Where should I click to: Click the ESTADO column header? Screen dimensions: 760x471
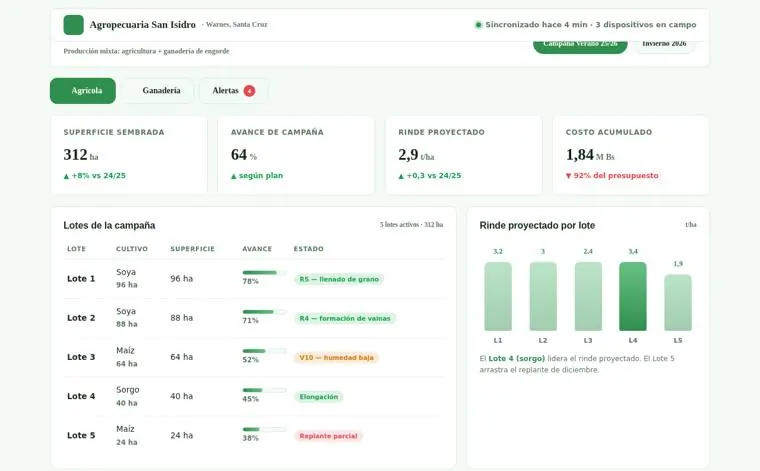(309, 249)
